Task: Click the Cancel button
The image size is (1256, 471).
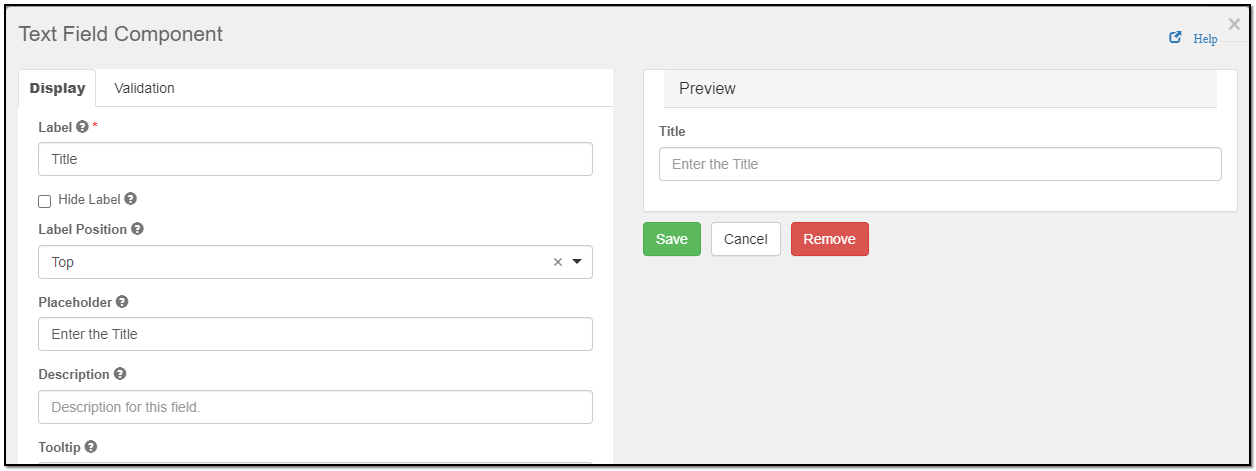Action: tap(746, 239)
